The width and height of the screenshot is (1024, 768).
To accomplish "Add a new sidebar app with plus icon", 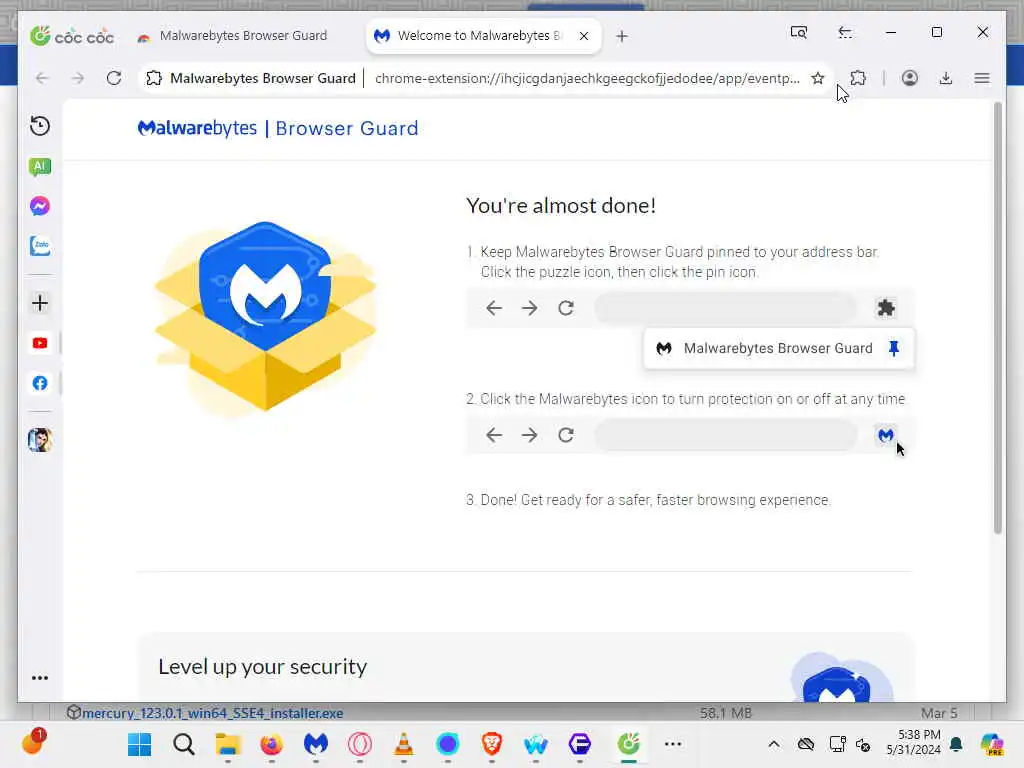I will pos(40,303).
